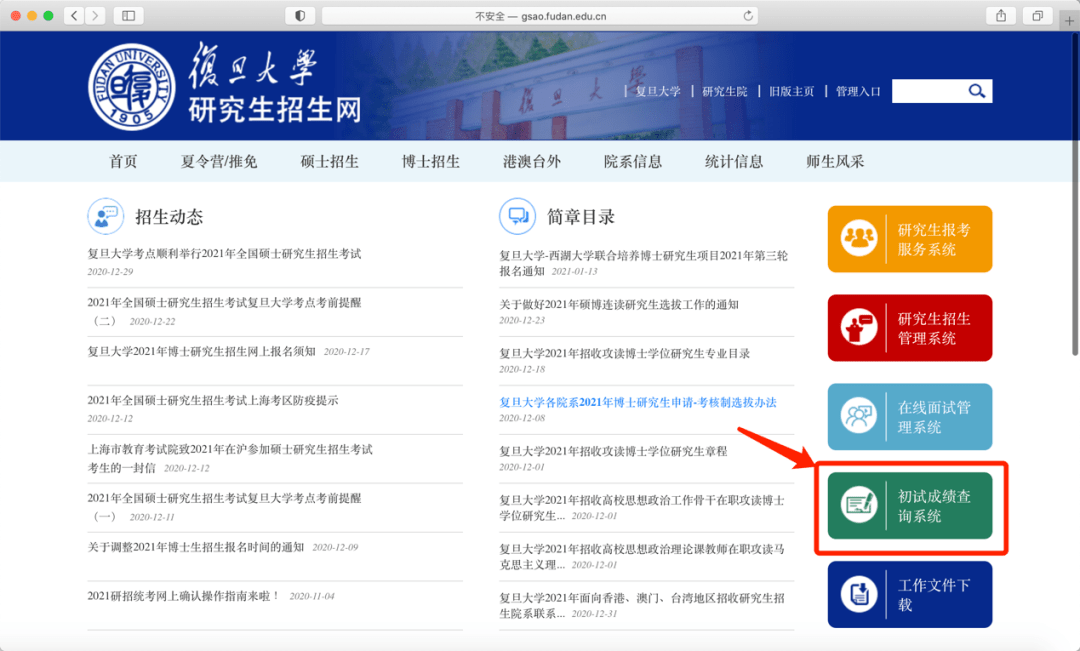Follow the 管理入口 header link
This screenshot has width=1080, height=651.
(858, 91)
